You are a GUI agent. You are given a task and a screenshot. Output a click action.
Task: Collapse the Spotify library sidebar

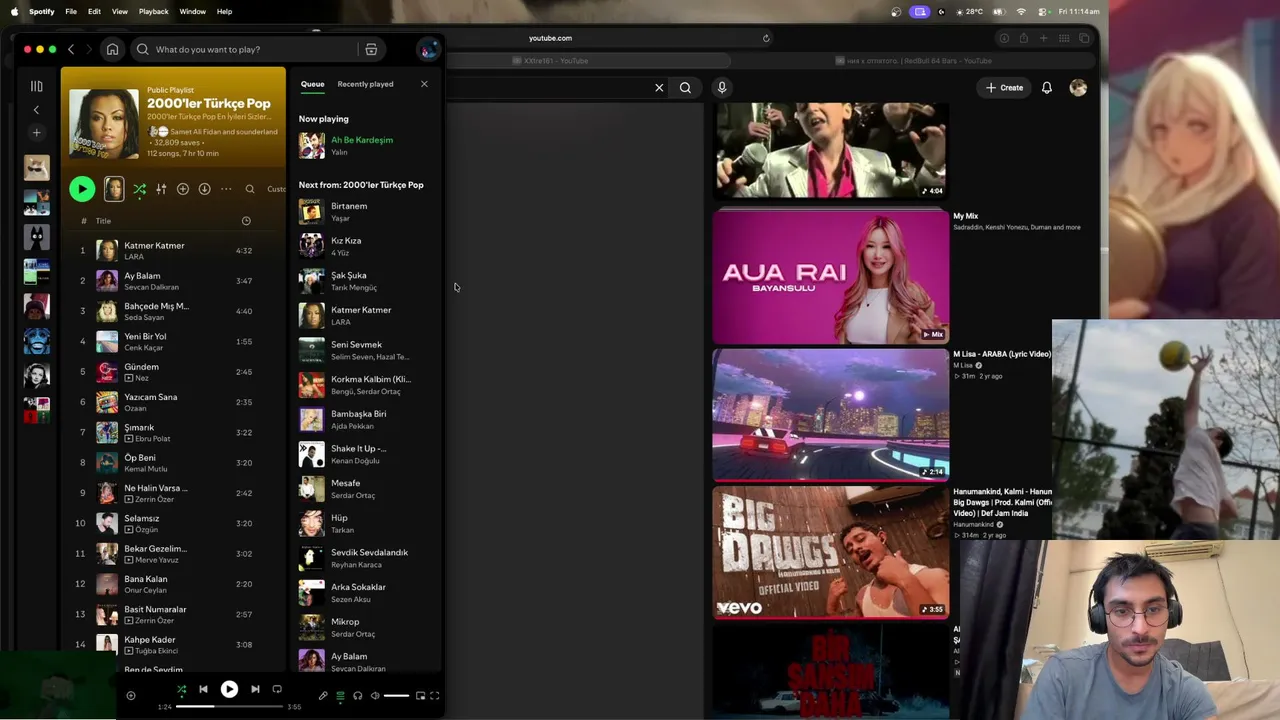tap(36, 110)
